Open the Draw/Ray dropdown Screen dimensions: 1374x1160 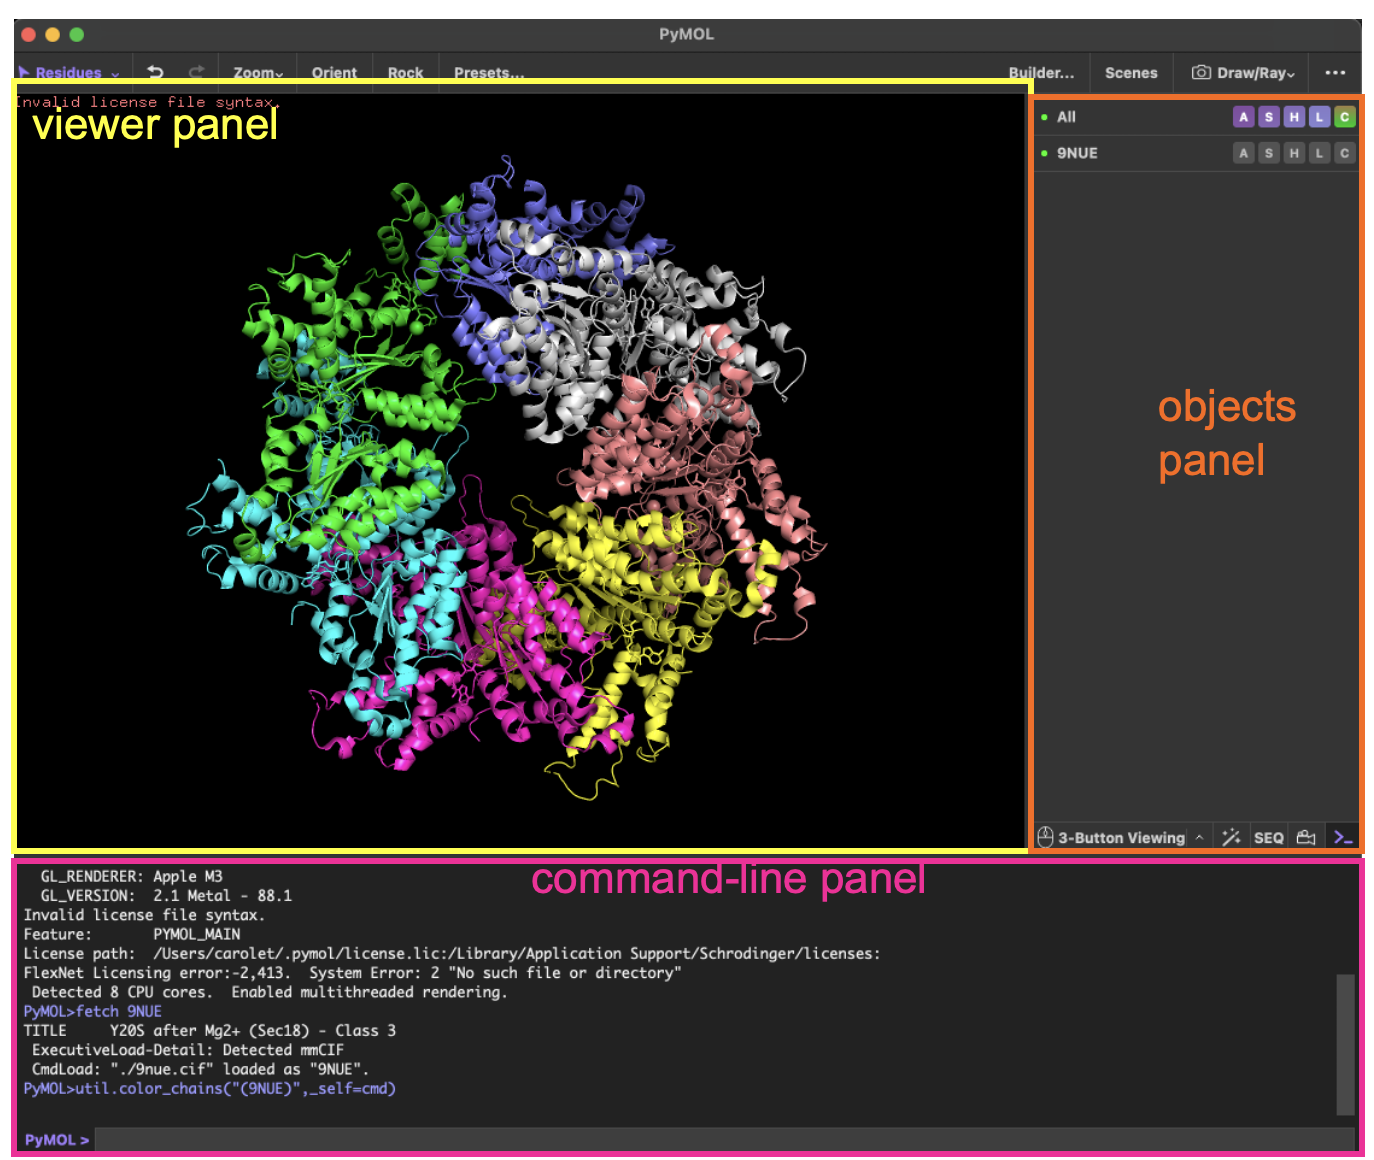pyautogui.click(x=1243, y=73)
